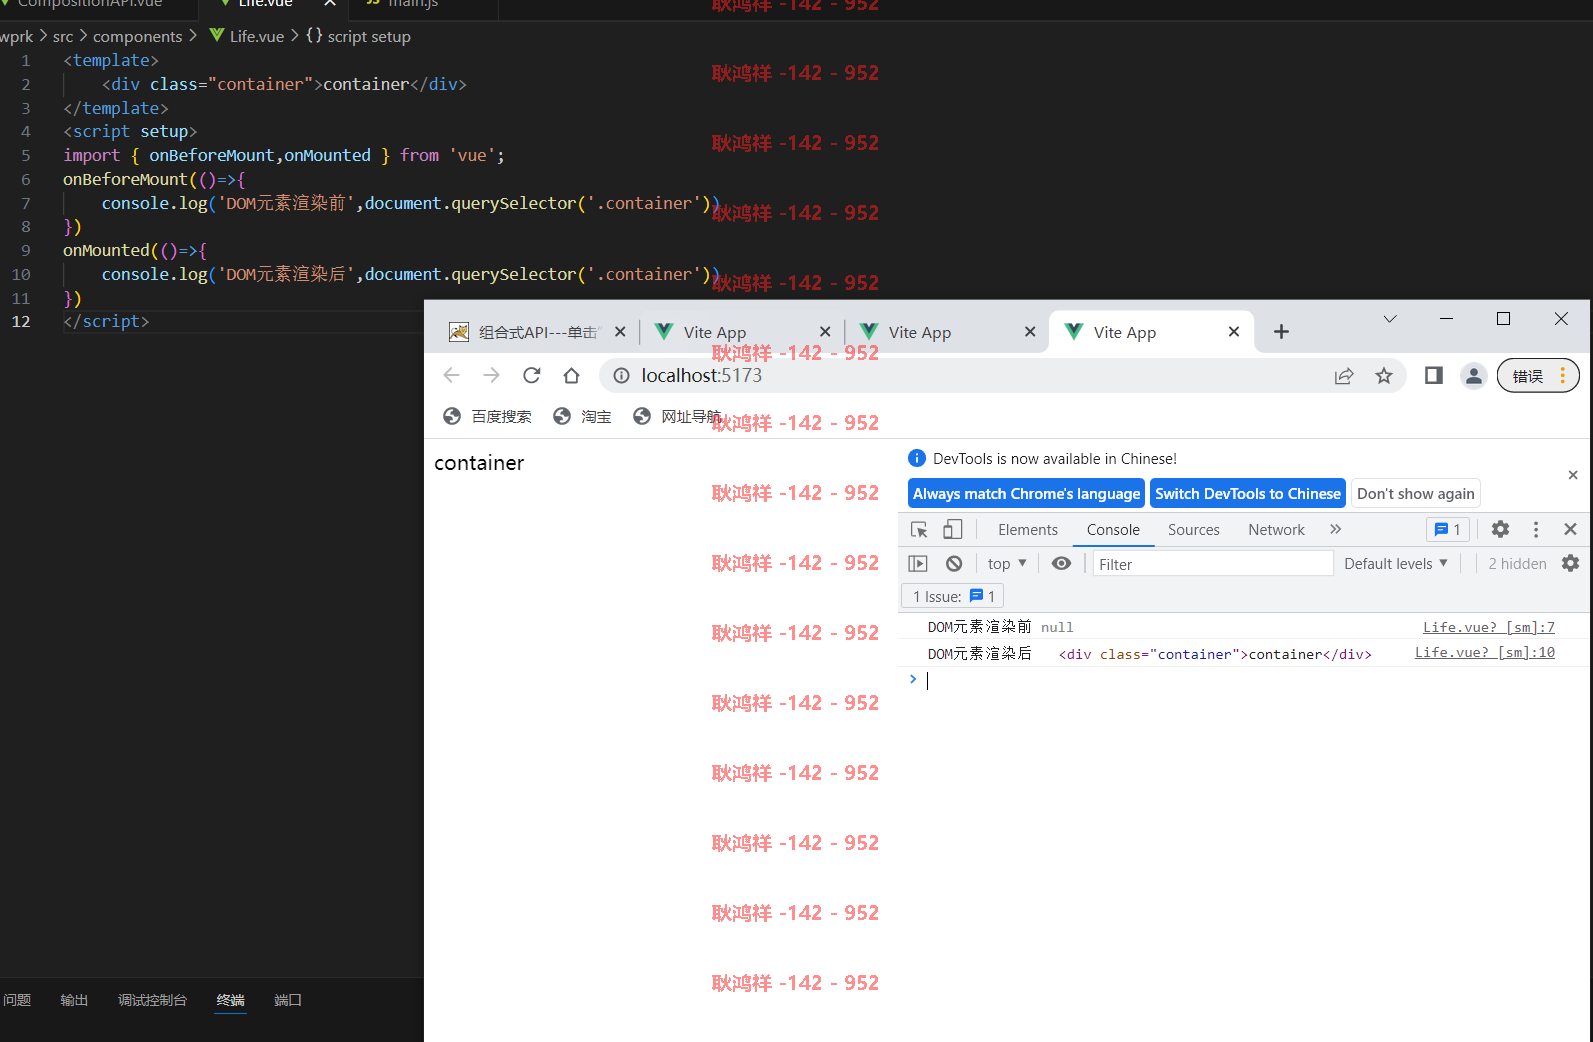Open a new Chrome tab

tap(1281, 332)
